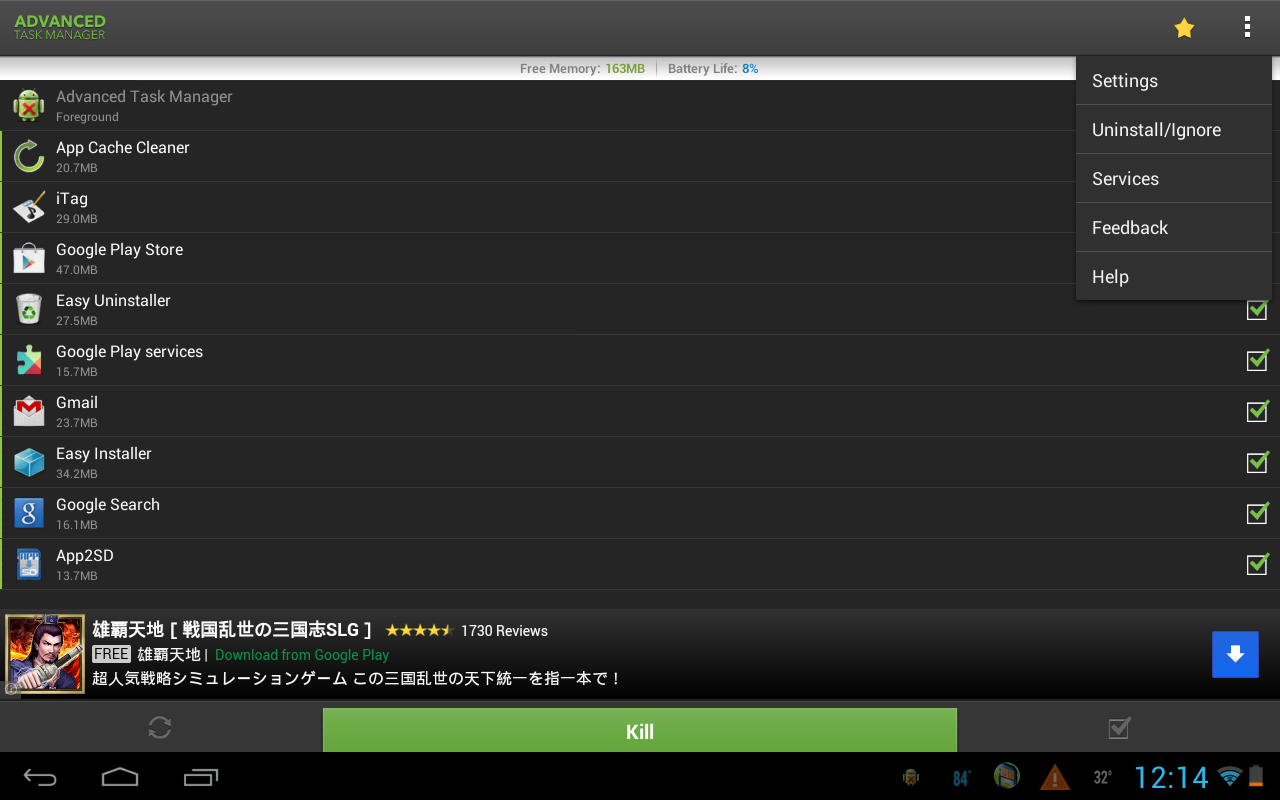Select Services in the overflow menu
The height and width of the screenshot is (800, 1280).
pos(1124,178)
